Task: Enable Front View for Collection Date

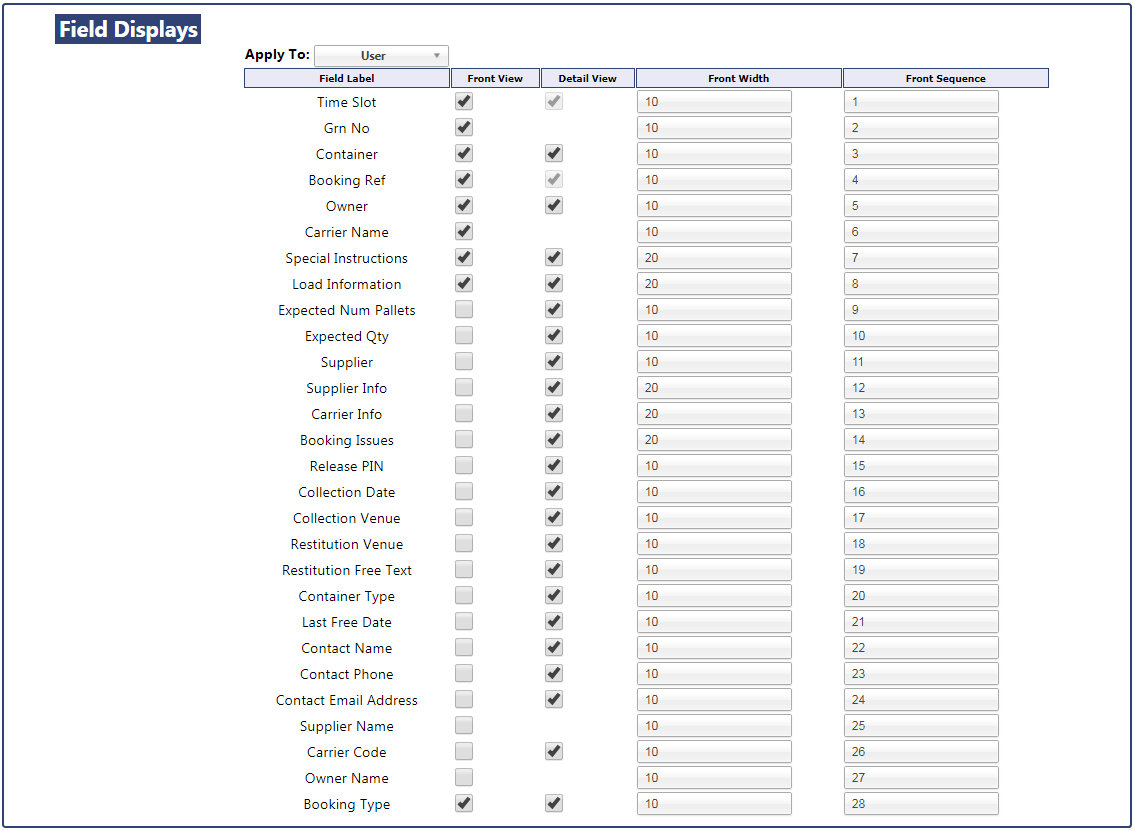Action: (464, 492)
